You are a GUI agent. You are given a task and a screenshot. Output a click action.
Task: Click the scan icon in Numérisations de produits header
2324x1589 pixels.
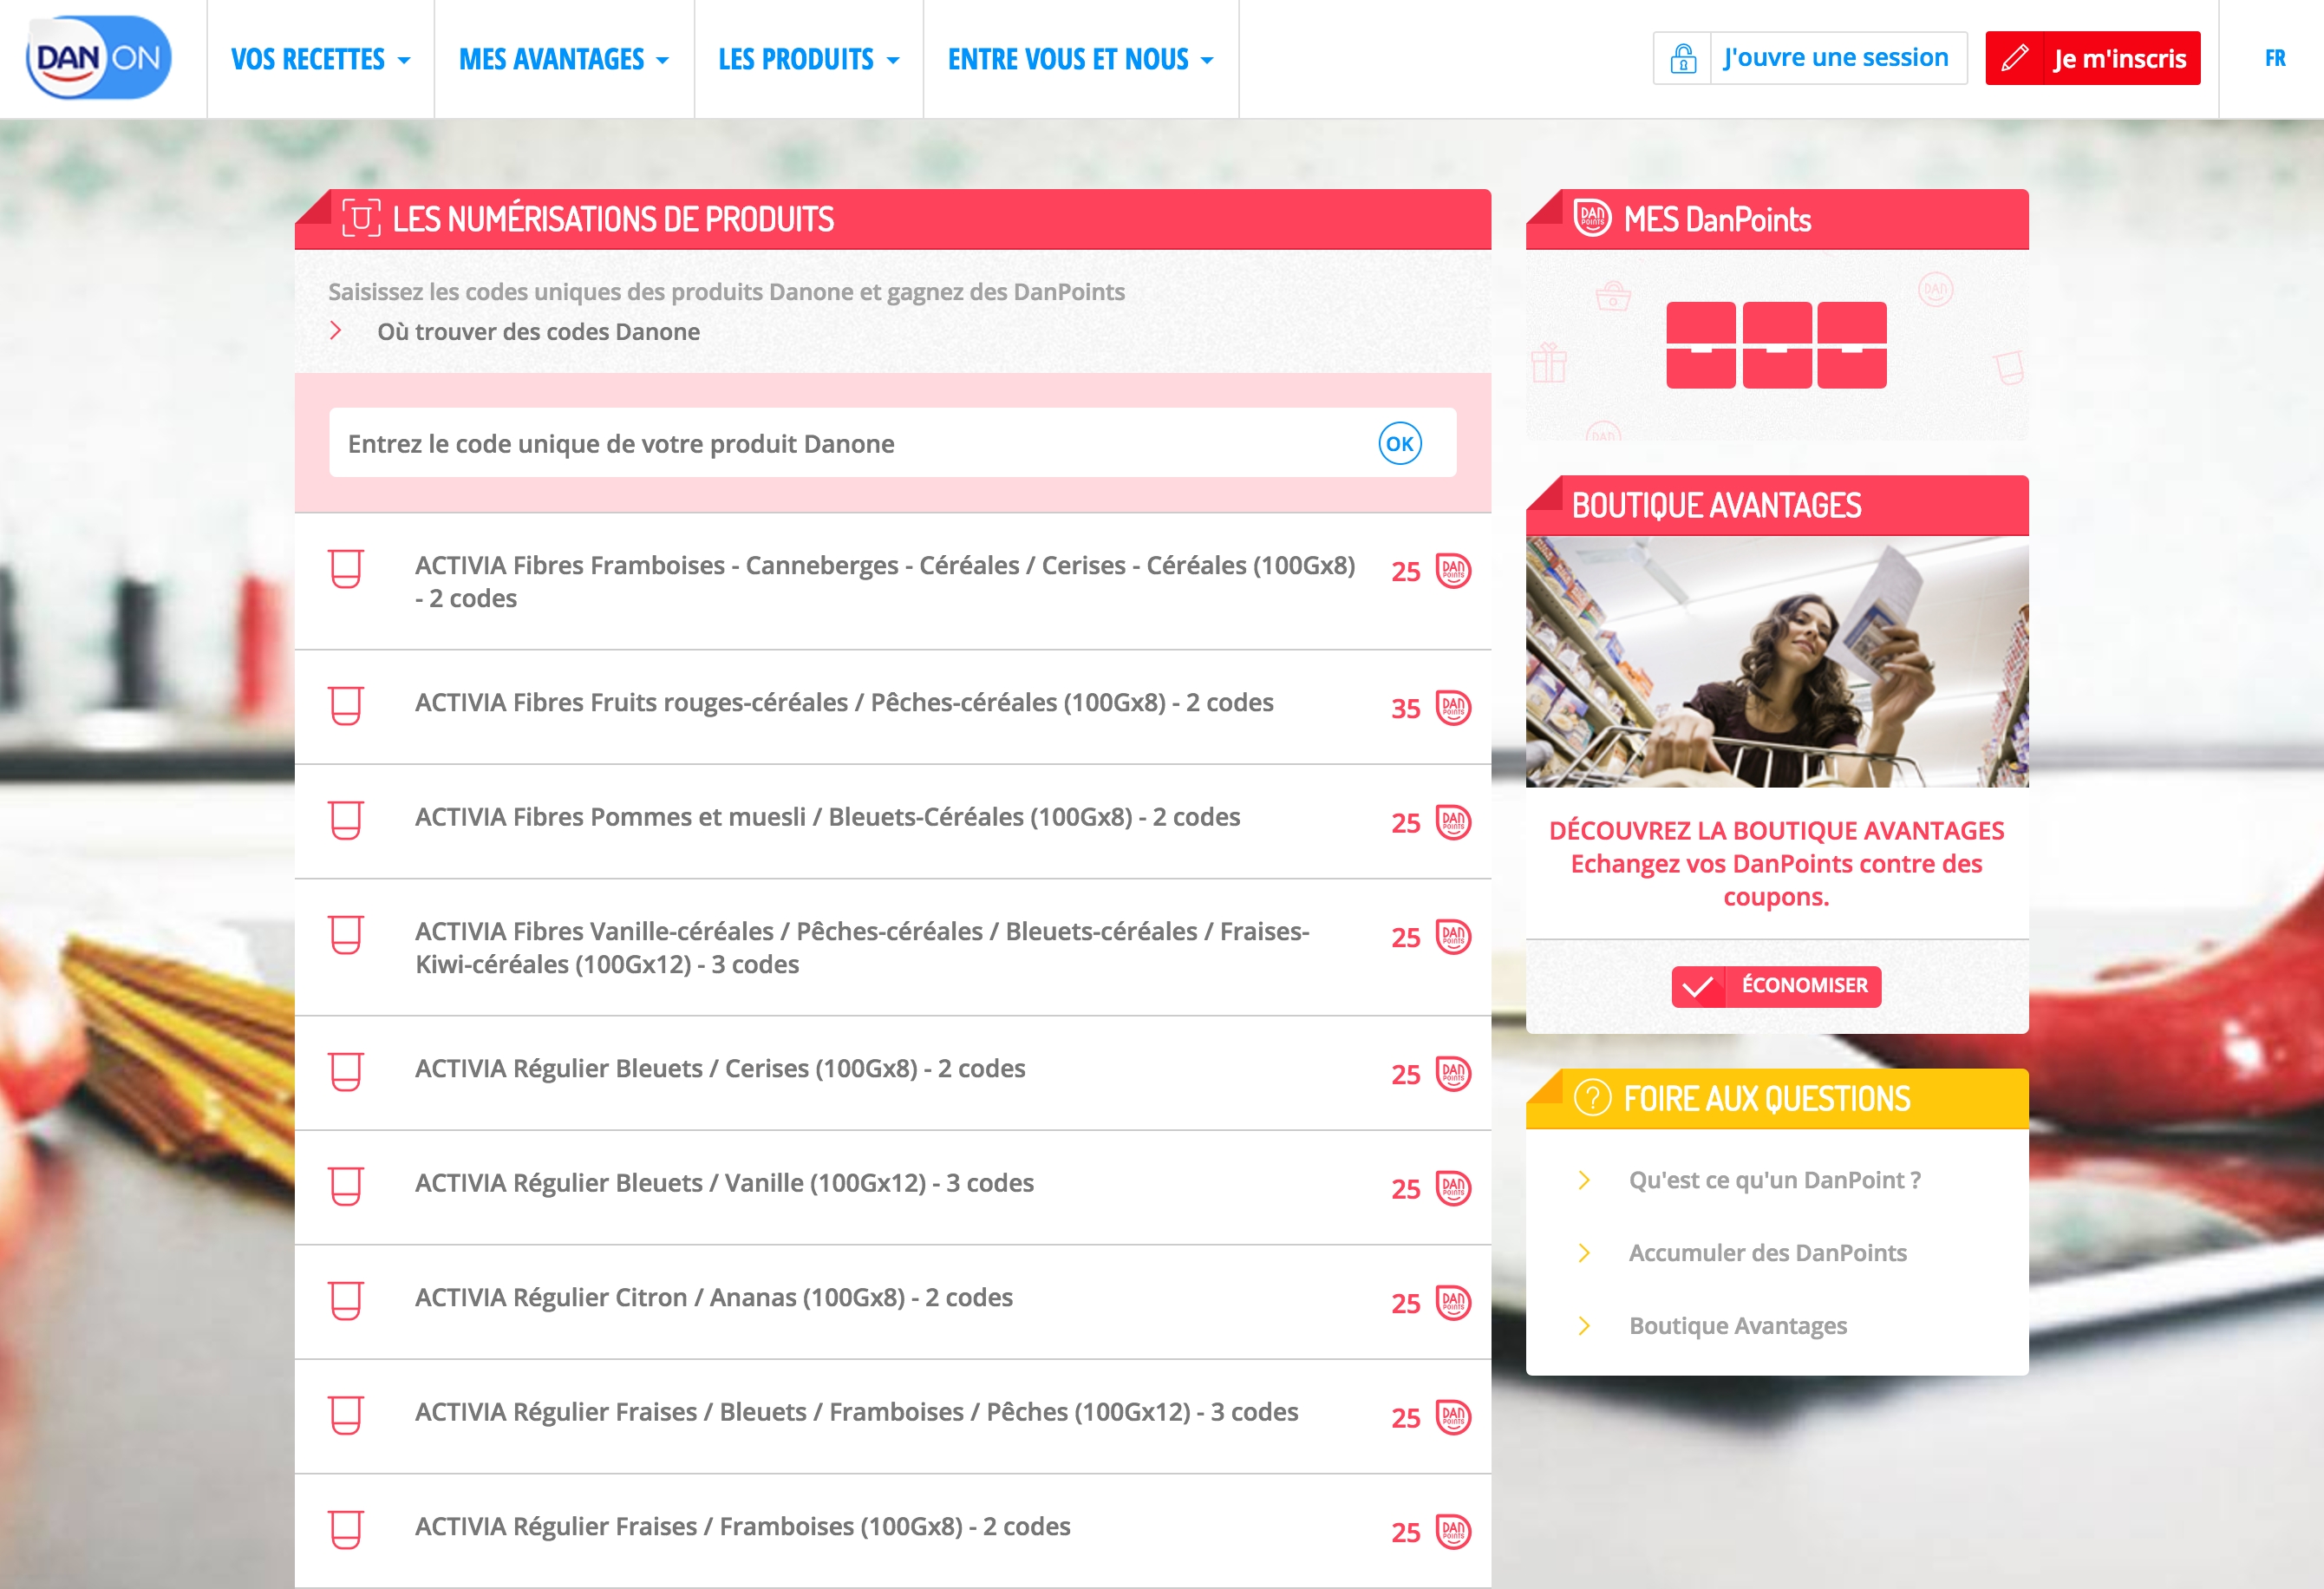[x=361, y=218]
